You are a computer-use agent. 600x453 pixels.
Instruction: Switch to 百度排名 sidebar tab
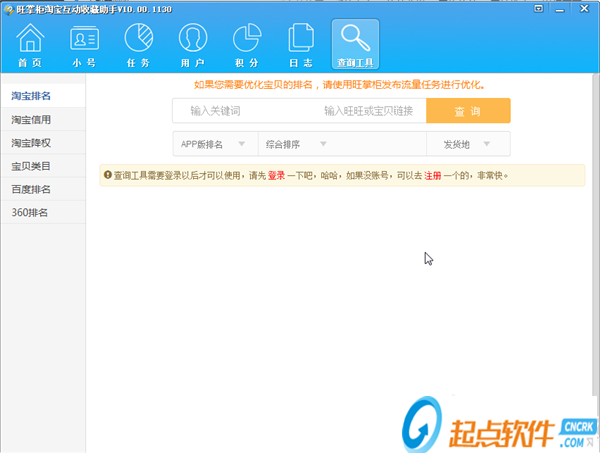tap(43, 189)
